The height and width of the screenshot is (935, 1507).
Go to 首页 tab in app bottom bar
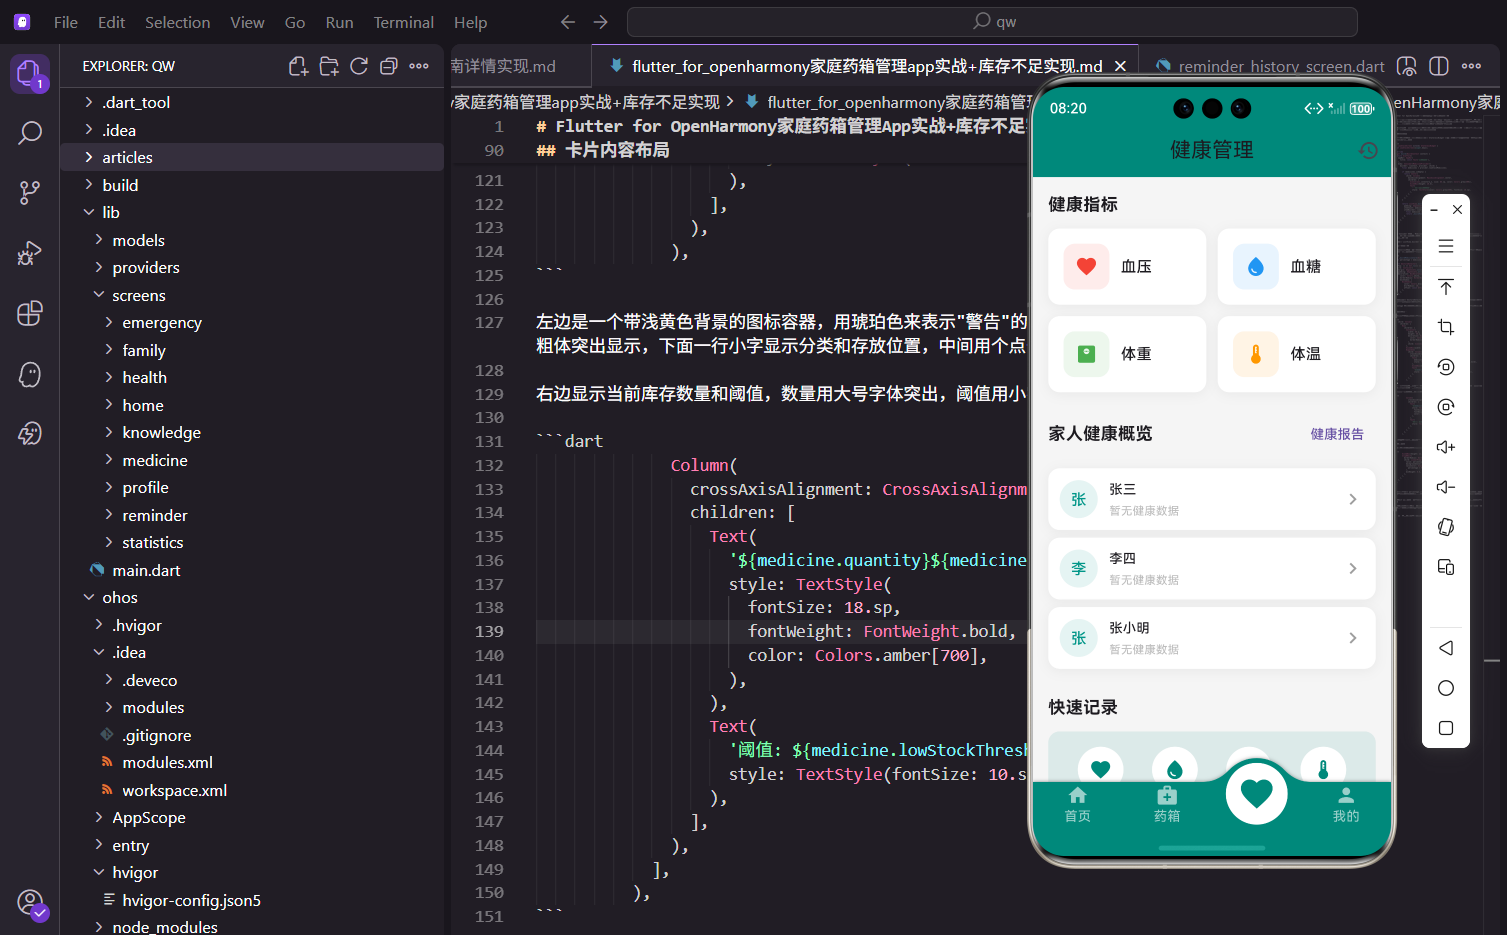[1077, 804]
